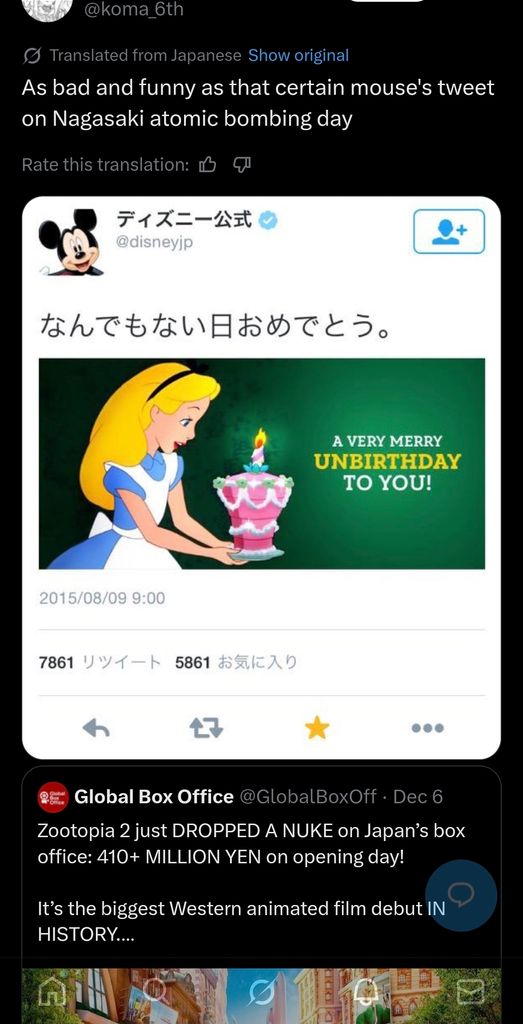Open Grok from the bottom navigation bar
This screenshot has height=1024, width=523.
click(261, 994)
